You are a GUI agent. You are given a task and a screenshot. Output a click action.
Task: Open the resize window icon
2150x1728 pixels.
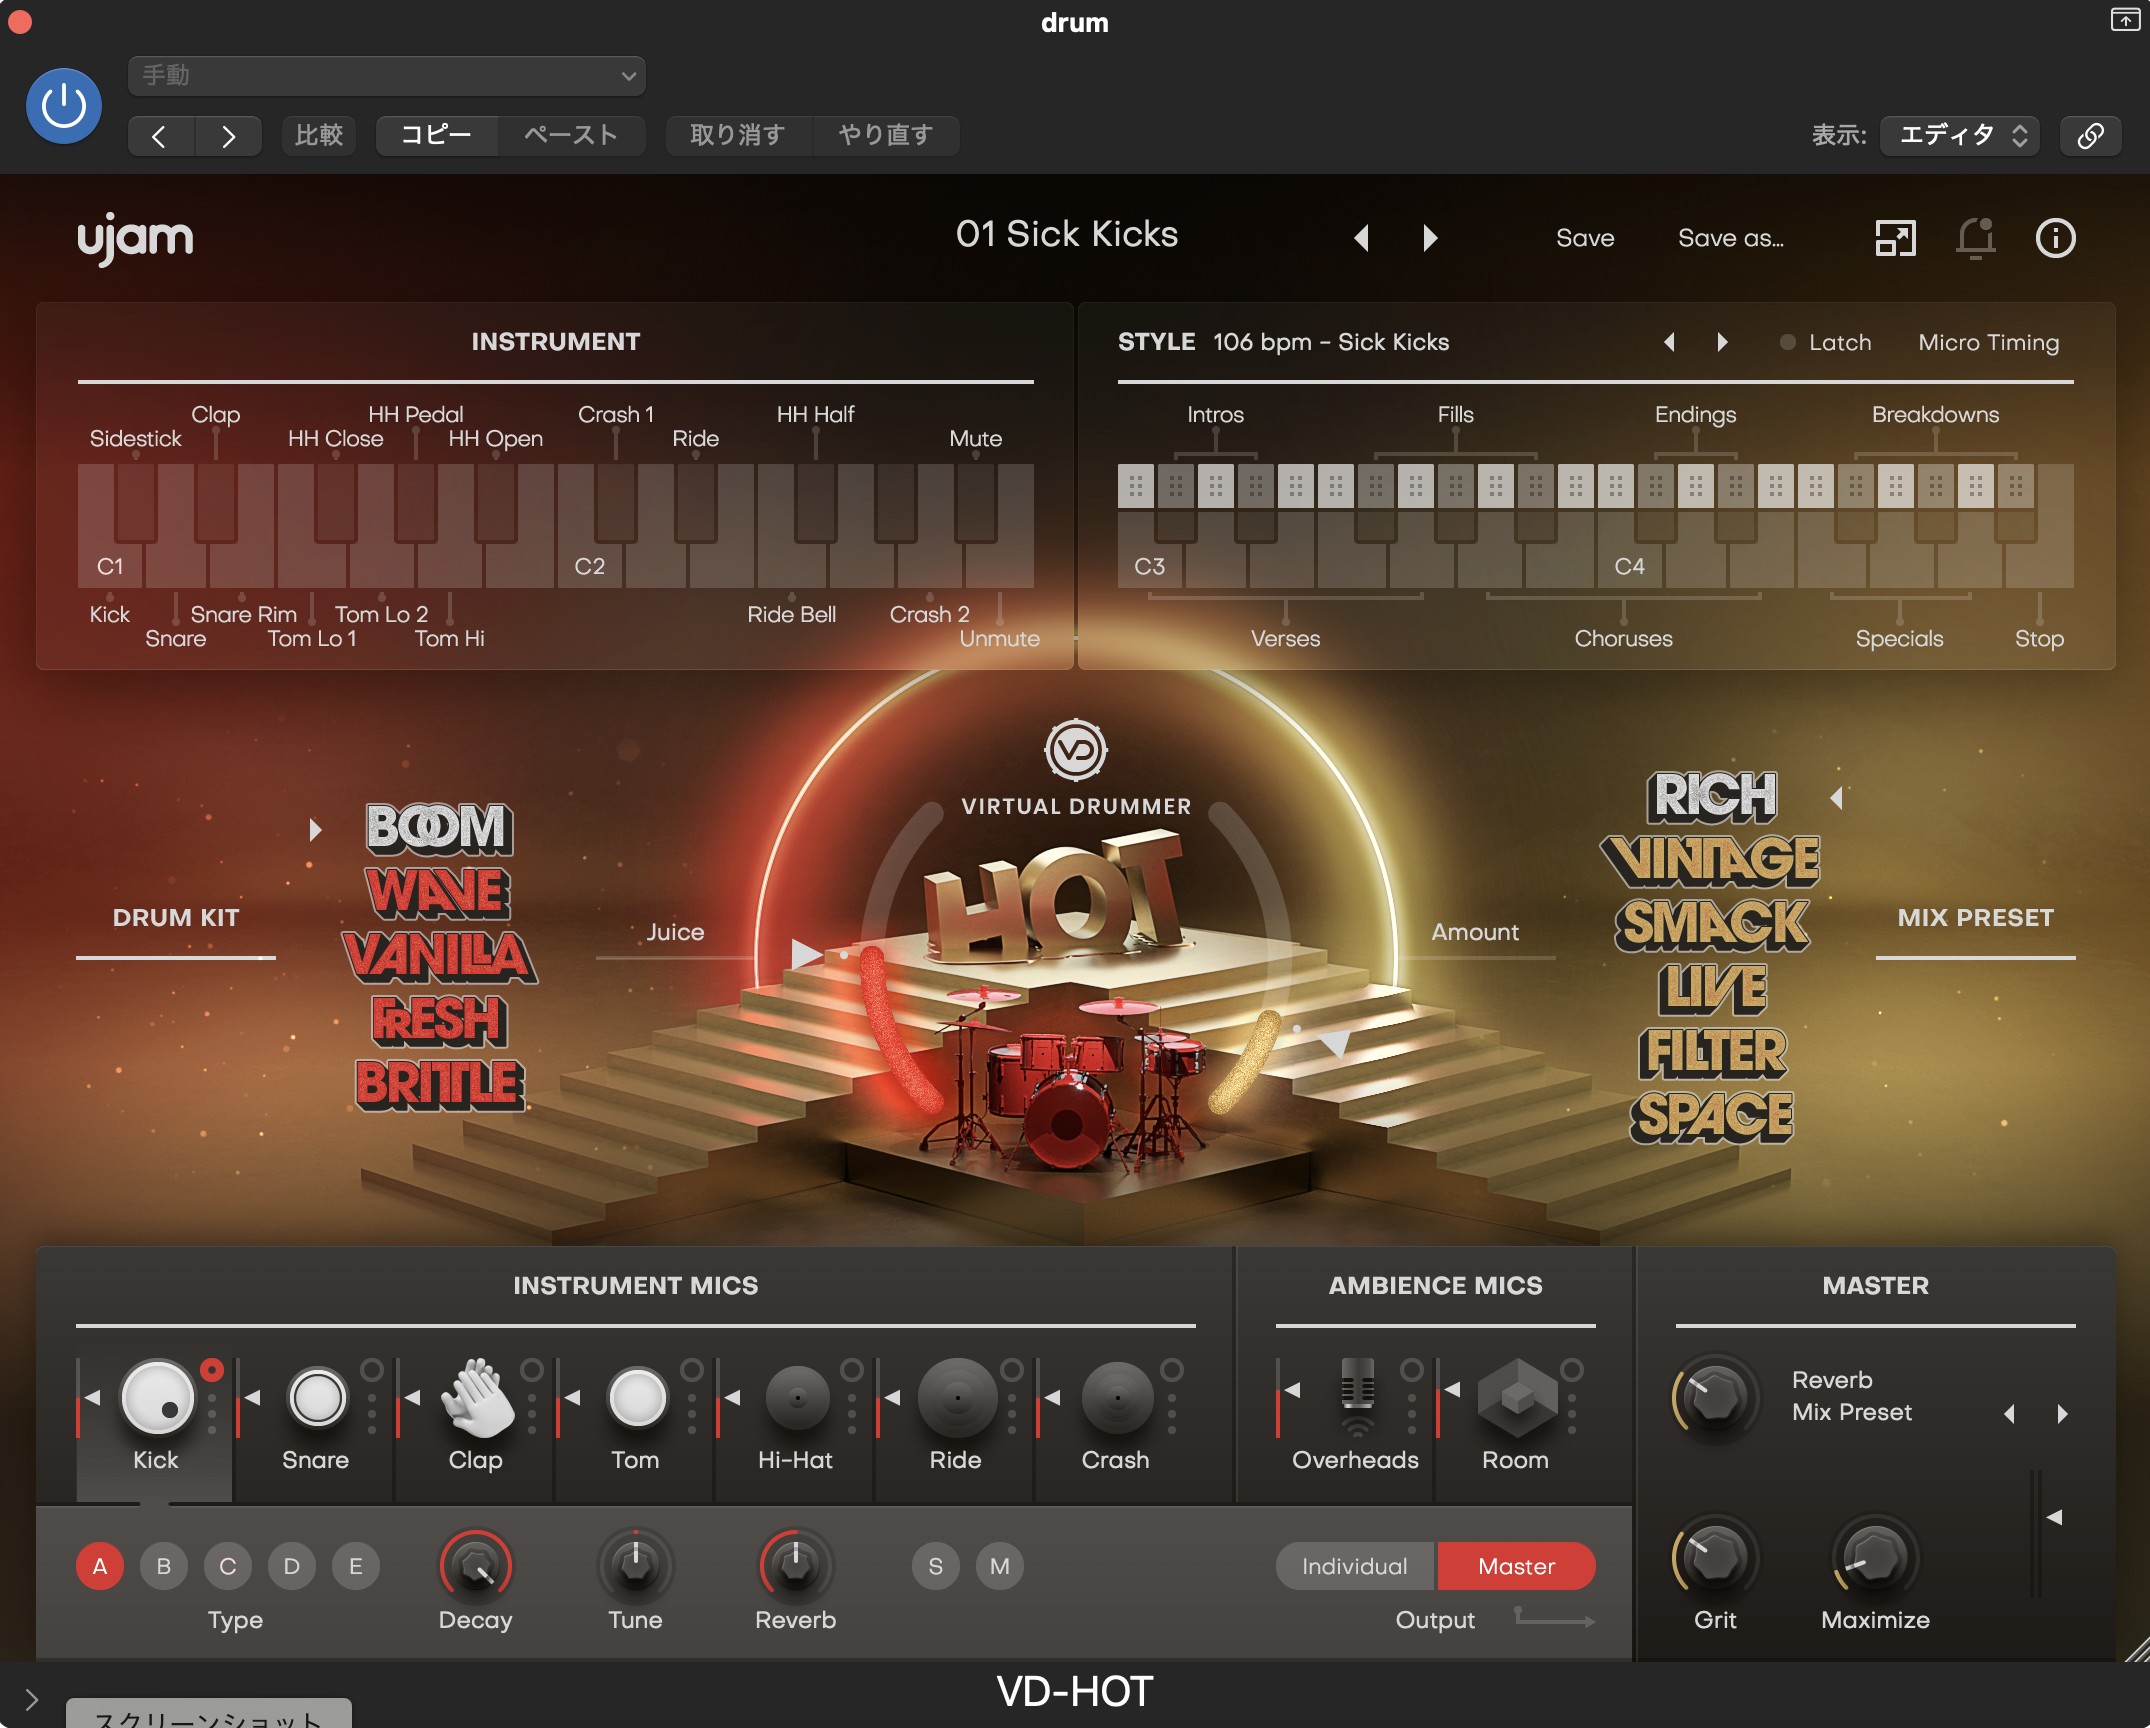click(x=1895, y=238)
